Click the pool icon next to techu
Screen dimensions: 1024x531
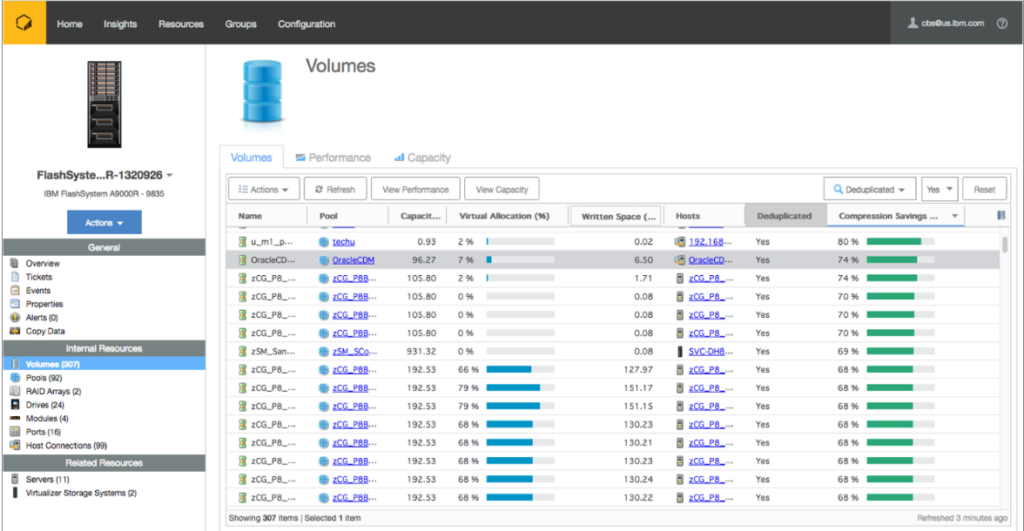pyautogui.click(x=323, y=242)
